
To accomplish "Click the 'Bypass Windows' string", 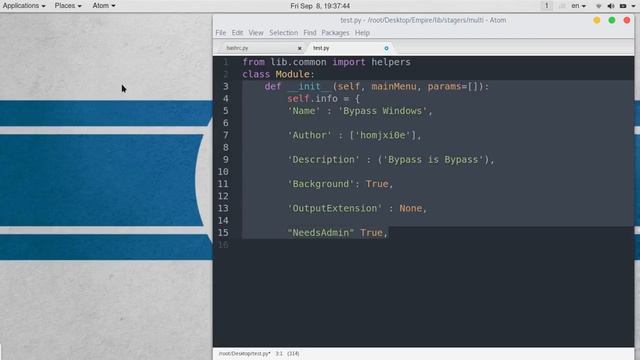I will point(382,111).
